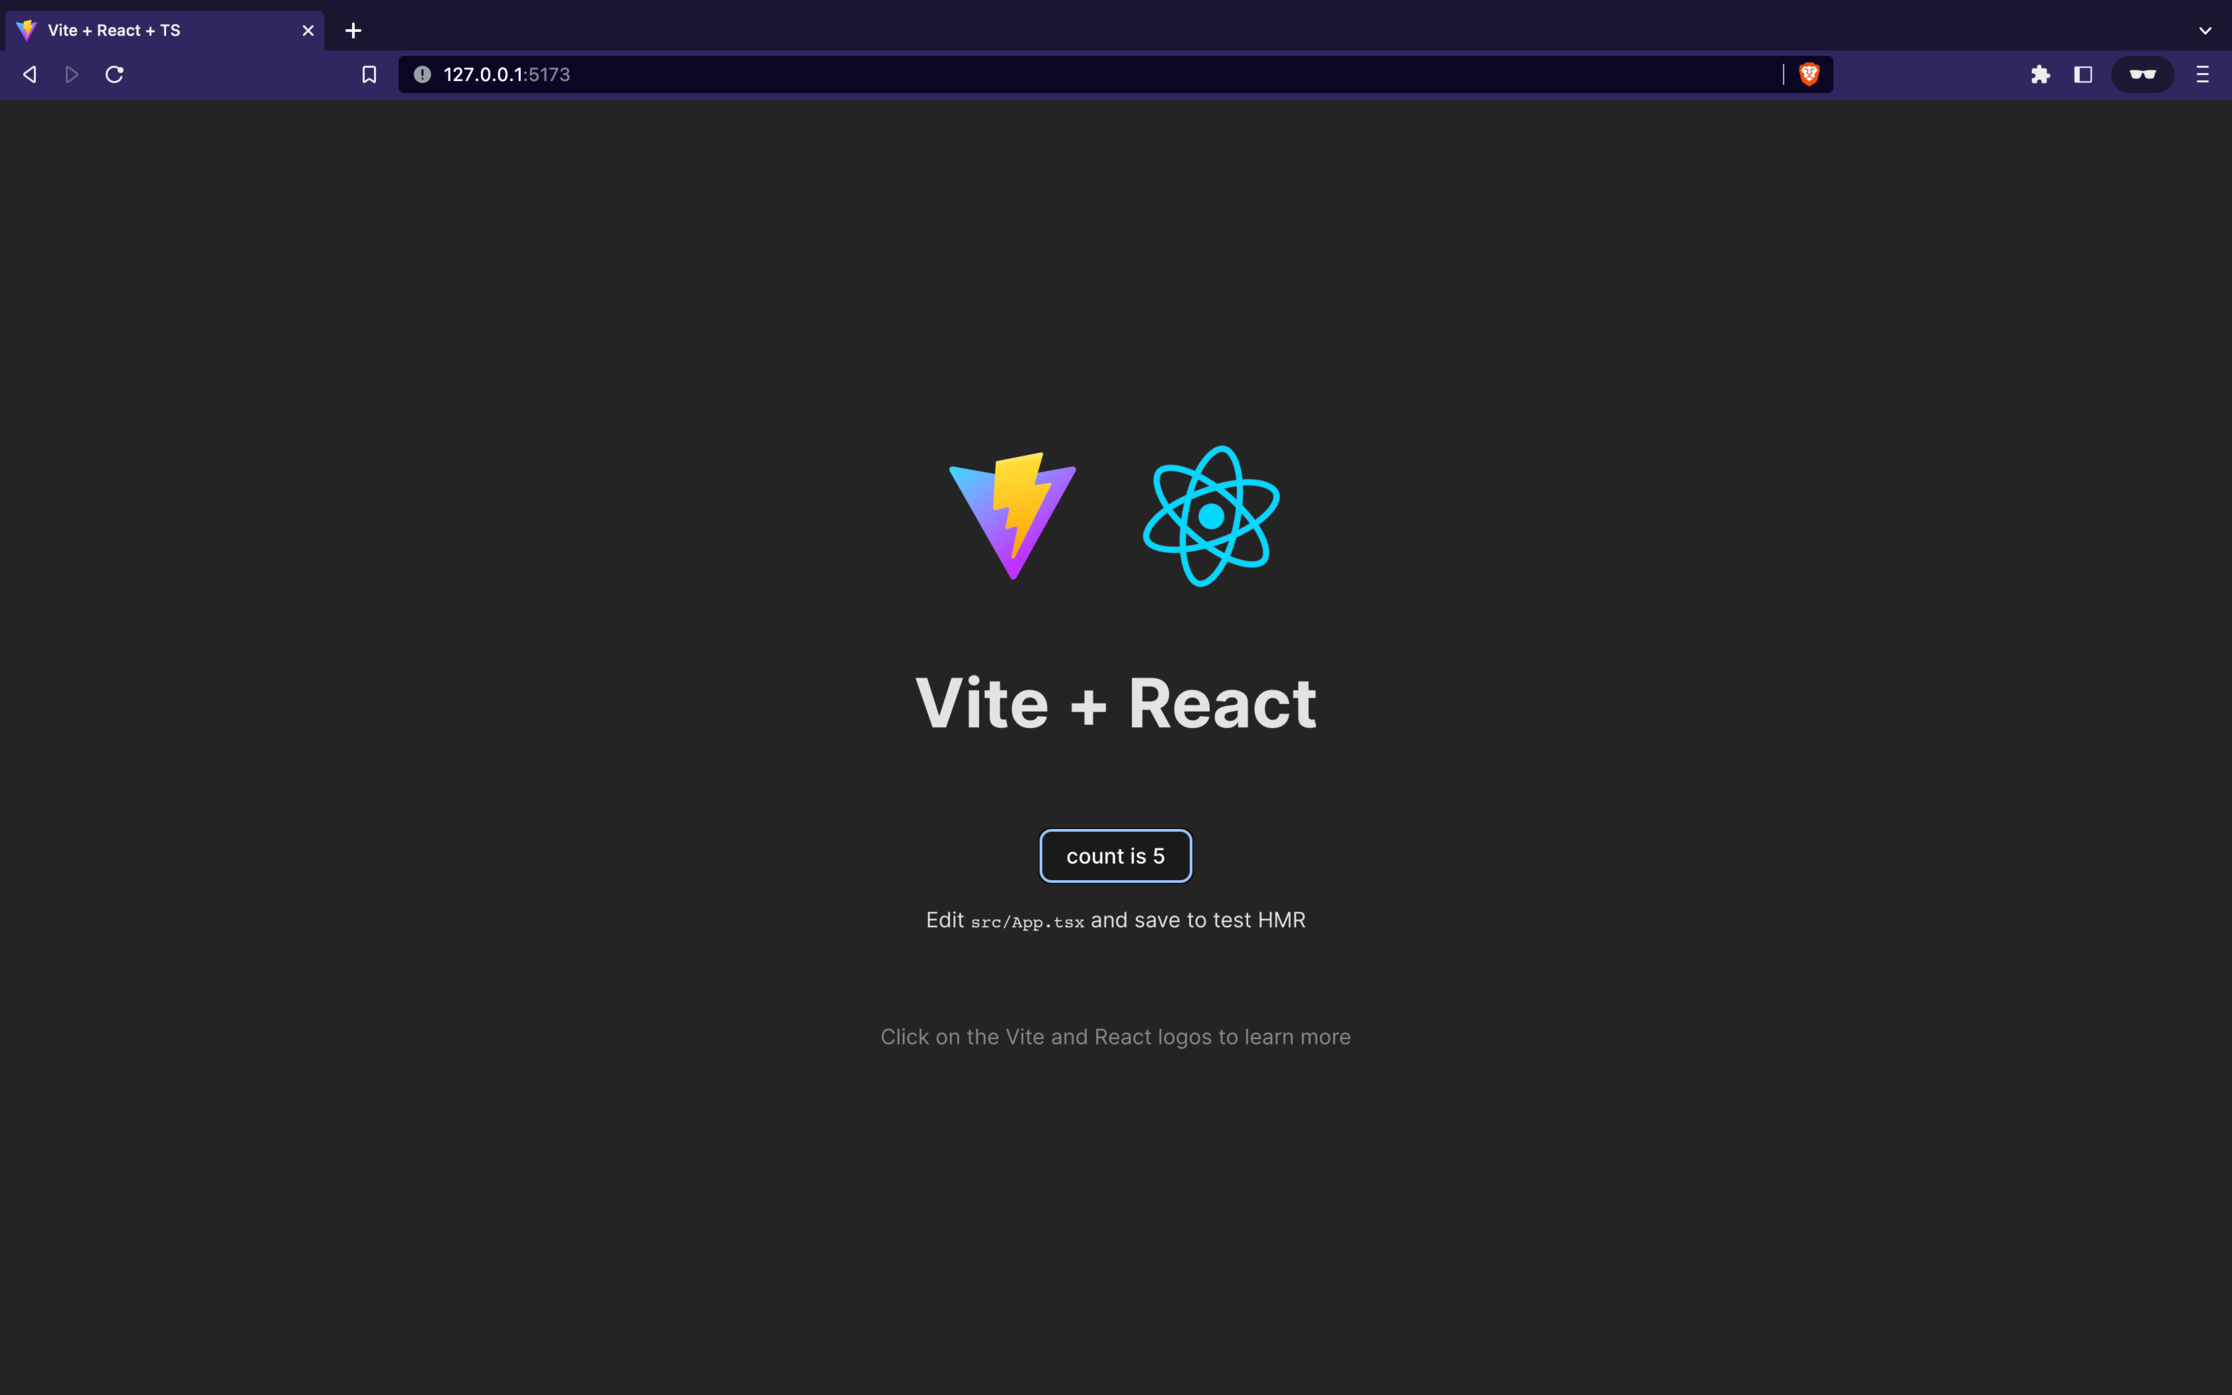Open the Brave hamburger main menu
The height and width of the screenshot is (1395, 2232).
pos(2202,74)
